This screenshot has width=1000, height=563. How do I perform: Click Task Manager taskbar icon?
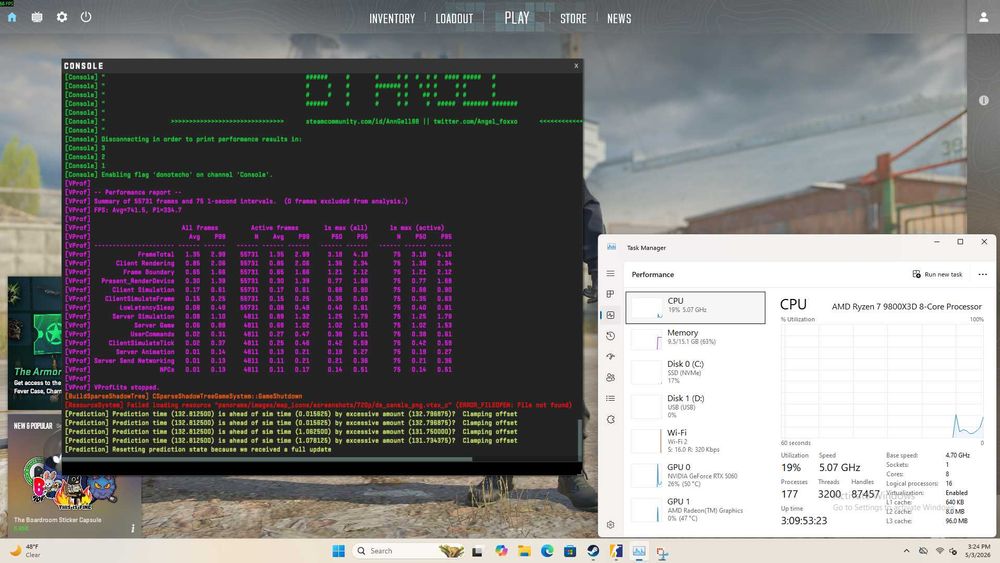(639, 551)
